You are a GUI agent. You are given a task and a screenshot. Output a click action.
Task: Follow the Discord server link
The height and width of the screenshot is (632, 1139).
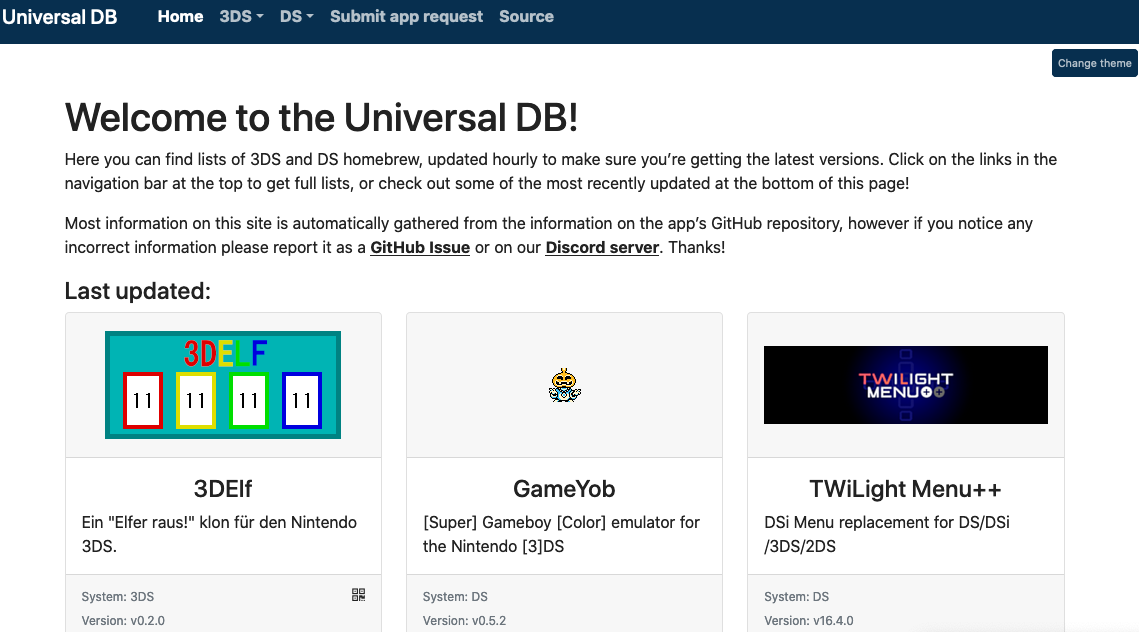[x=602, y=247]
